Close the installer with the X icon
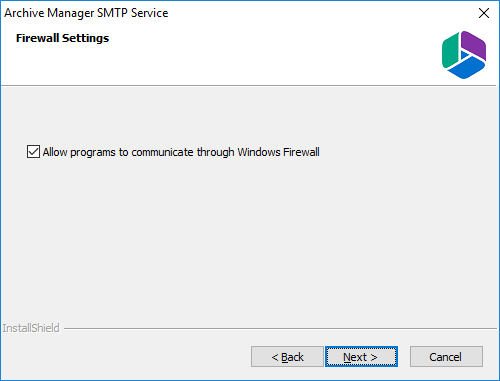The image size is (500, 381). 484,13
